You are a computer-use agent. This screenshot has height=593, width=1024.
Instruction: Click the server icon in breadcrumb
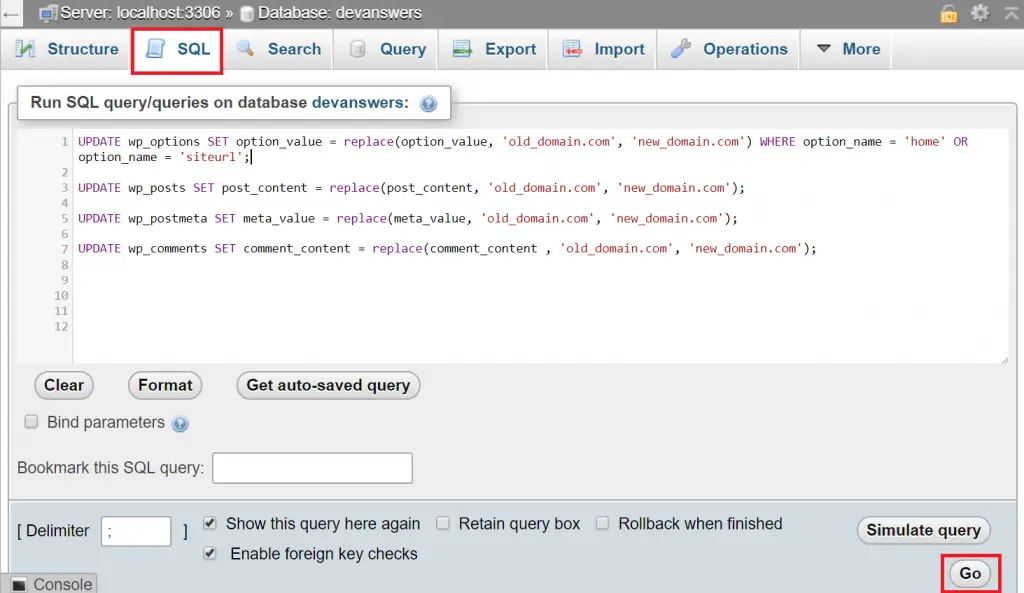[48, 14]
